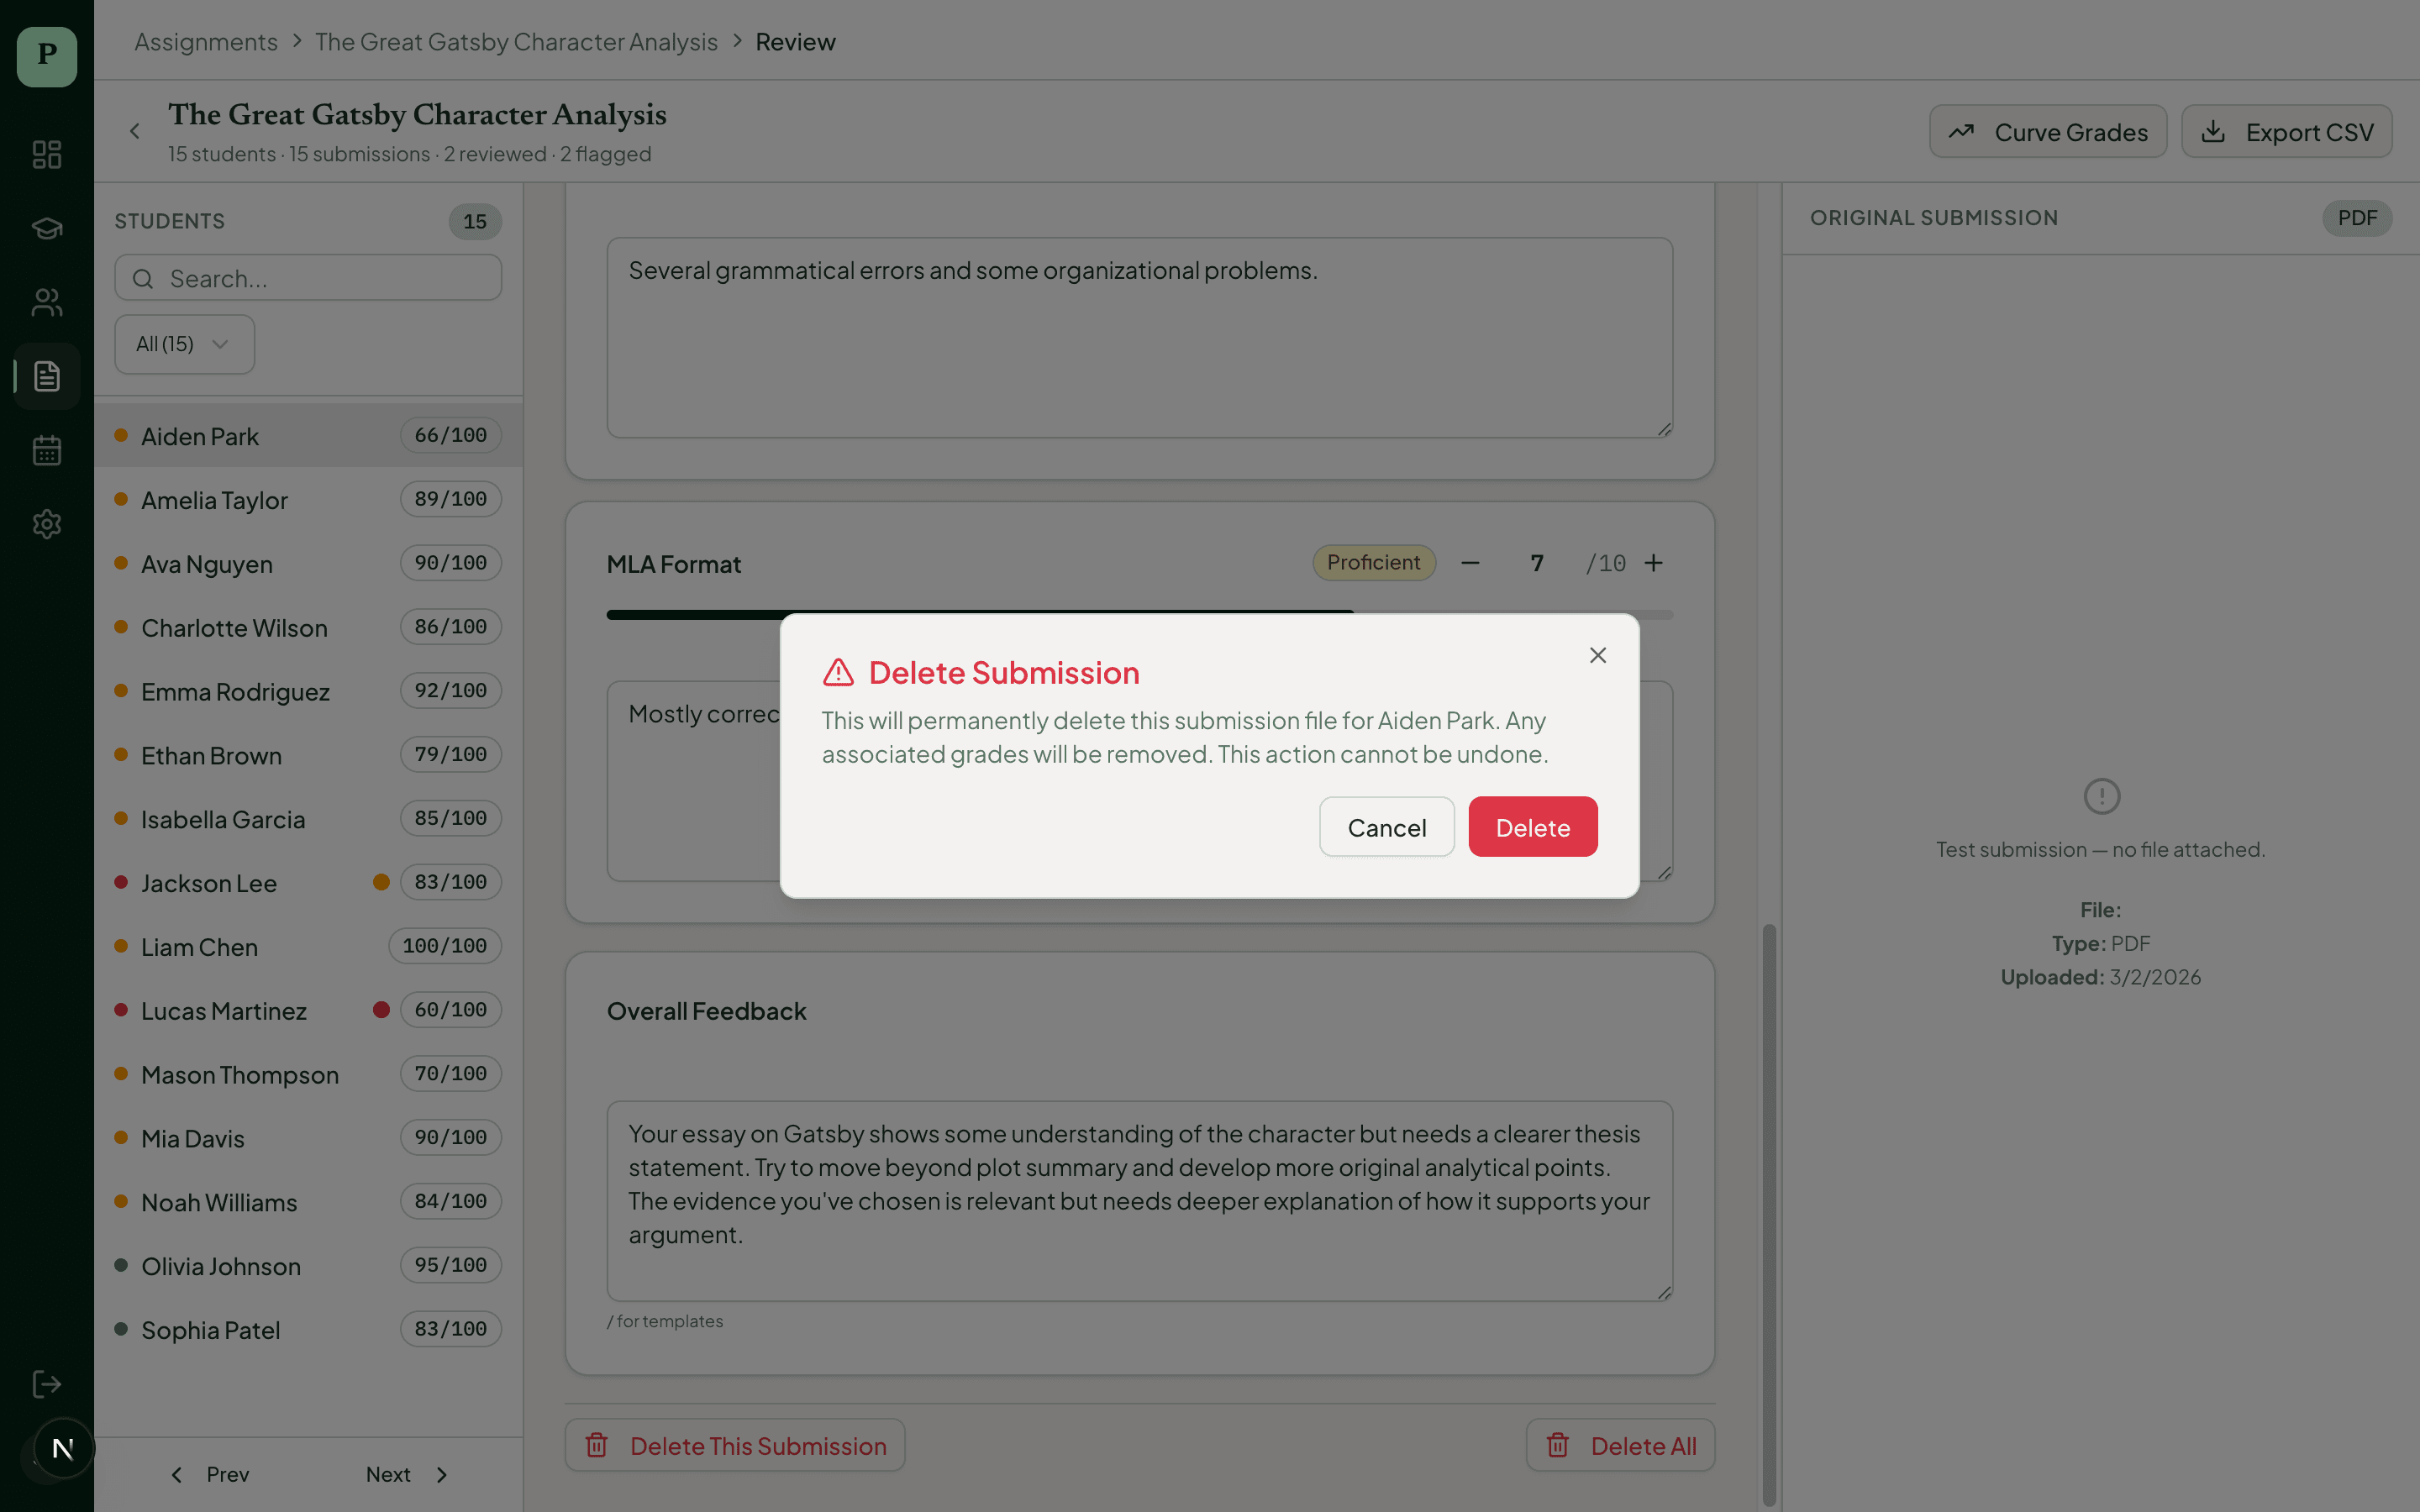Click the dashboard grid icon in sidebar
The width and height of the screenshot is (2420, 1512).
(x=47, y=154)
